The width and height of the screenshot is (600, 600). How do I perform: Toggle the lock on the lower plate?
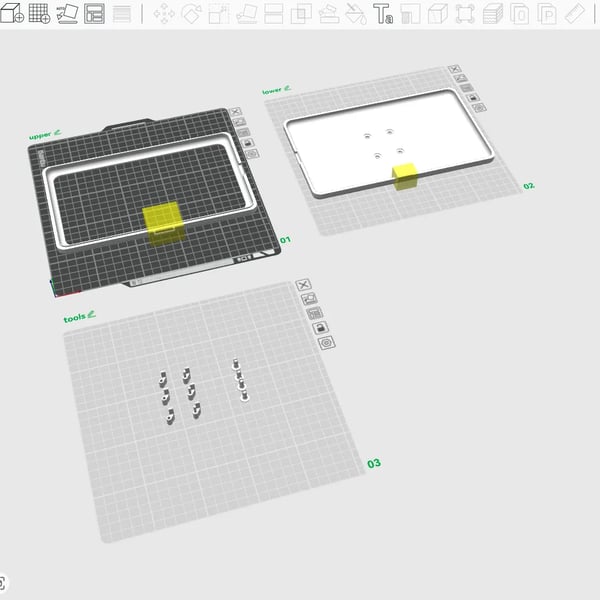pyautogui.click(x=473, y=98)
